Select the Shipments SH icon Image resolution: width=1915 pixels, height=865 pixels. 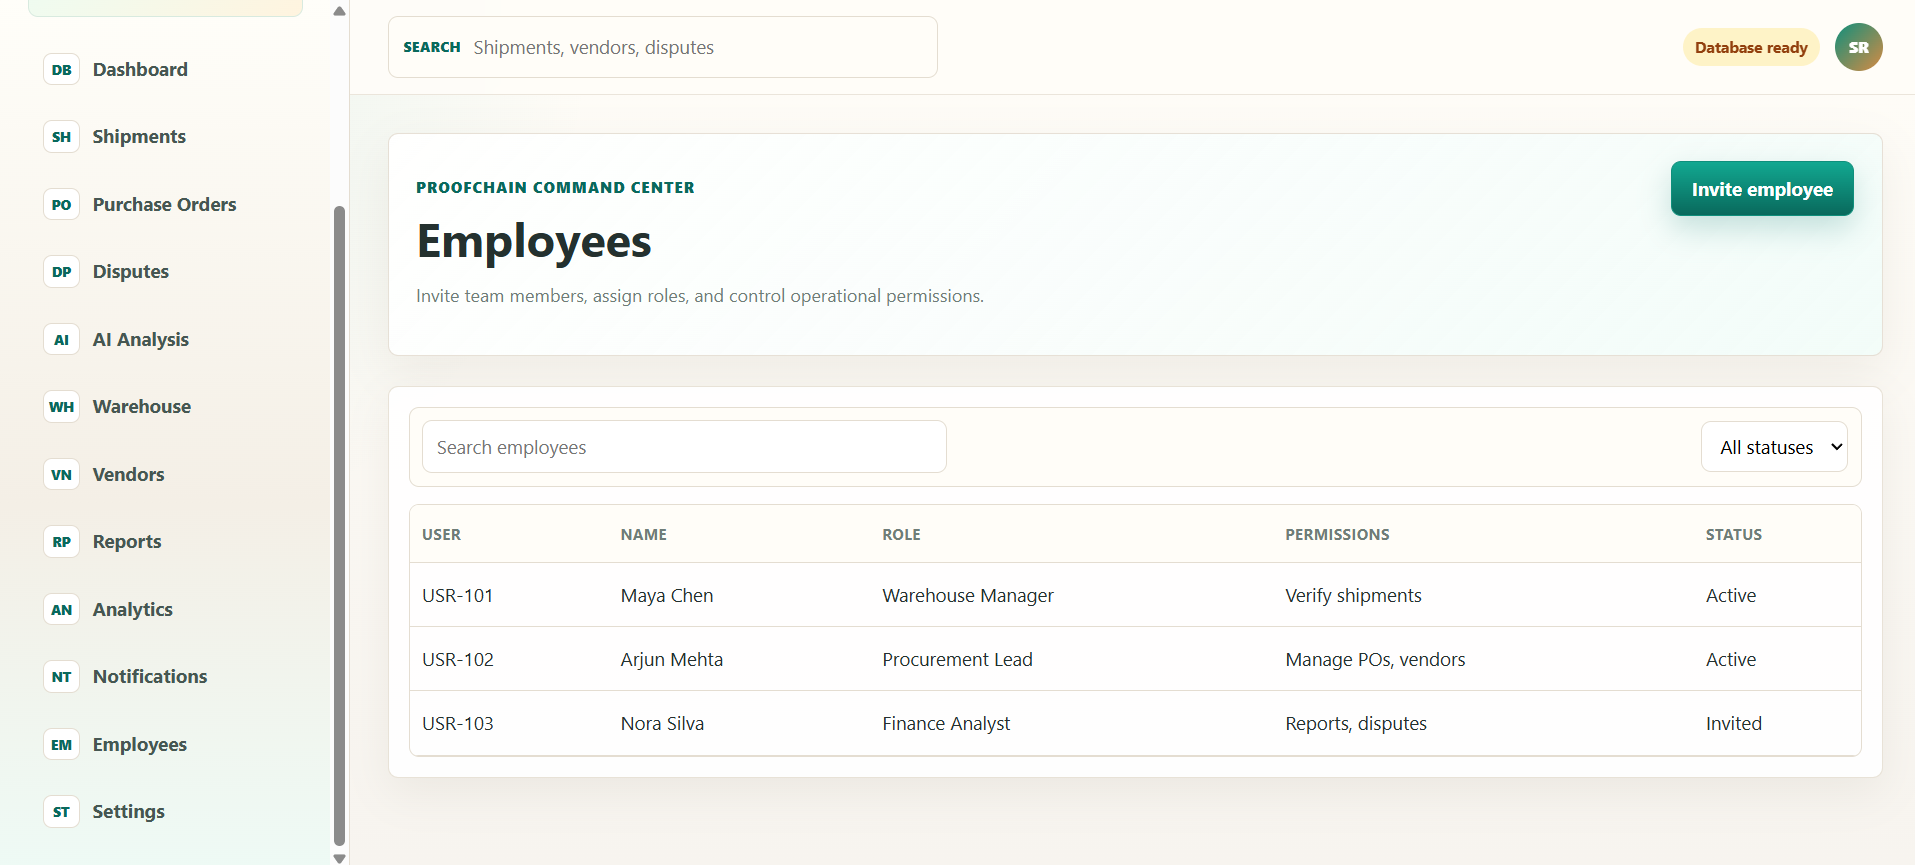62,137
